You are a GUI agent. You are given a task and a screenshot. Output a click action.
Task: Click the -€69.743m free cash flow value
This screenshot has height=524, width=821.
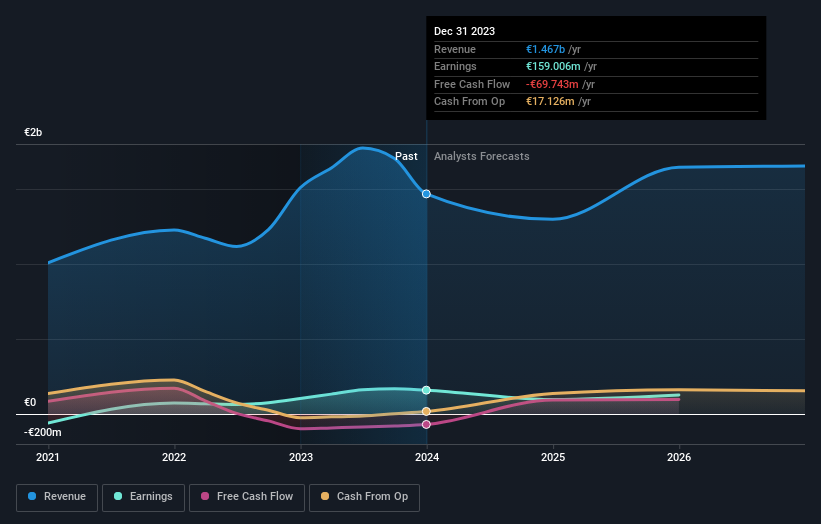[x=552, y=84]
